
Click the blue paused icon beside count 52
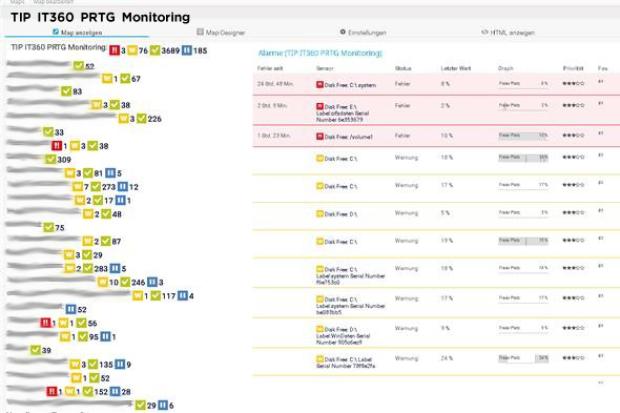pos(71,309)
